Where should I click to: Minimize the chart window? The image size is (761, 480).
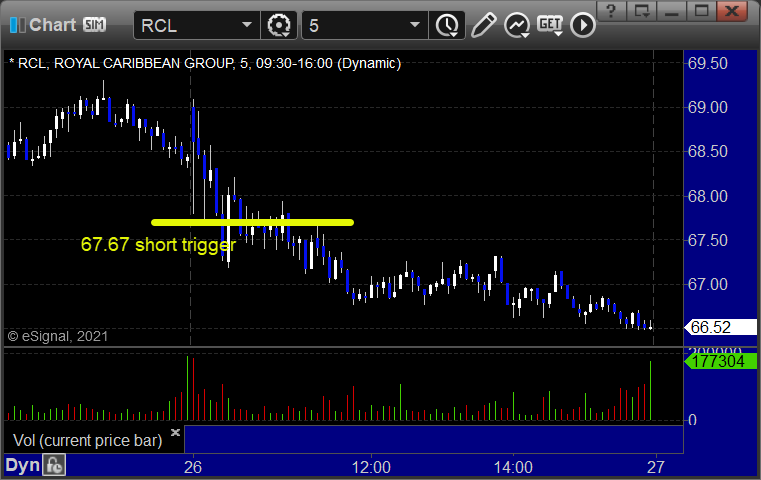(x=672, y=11)
